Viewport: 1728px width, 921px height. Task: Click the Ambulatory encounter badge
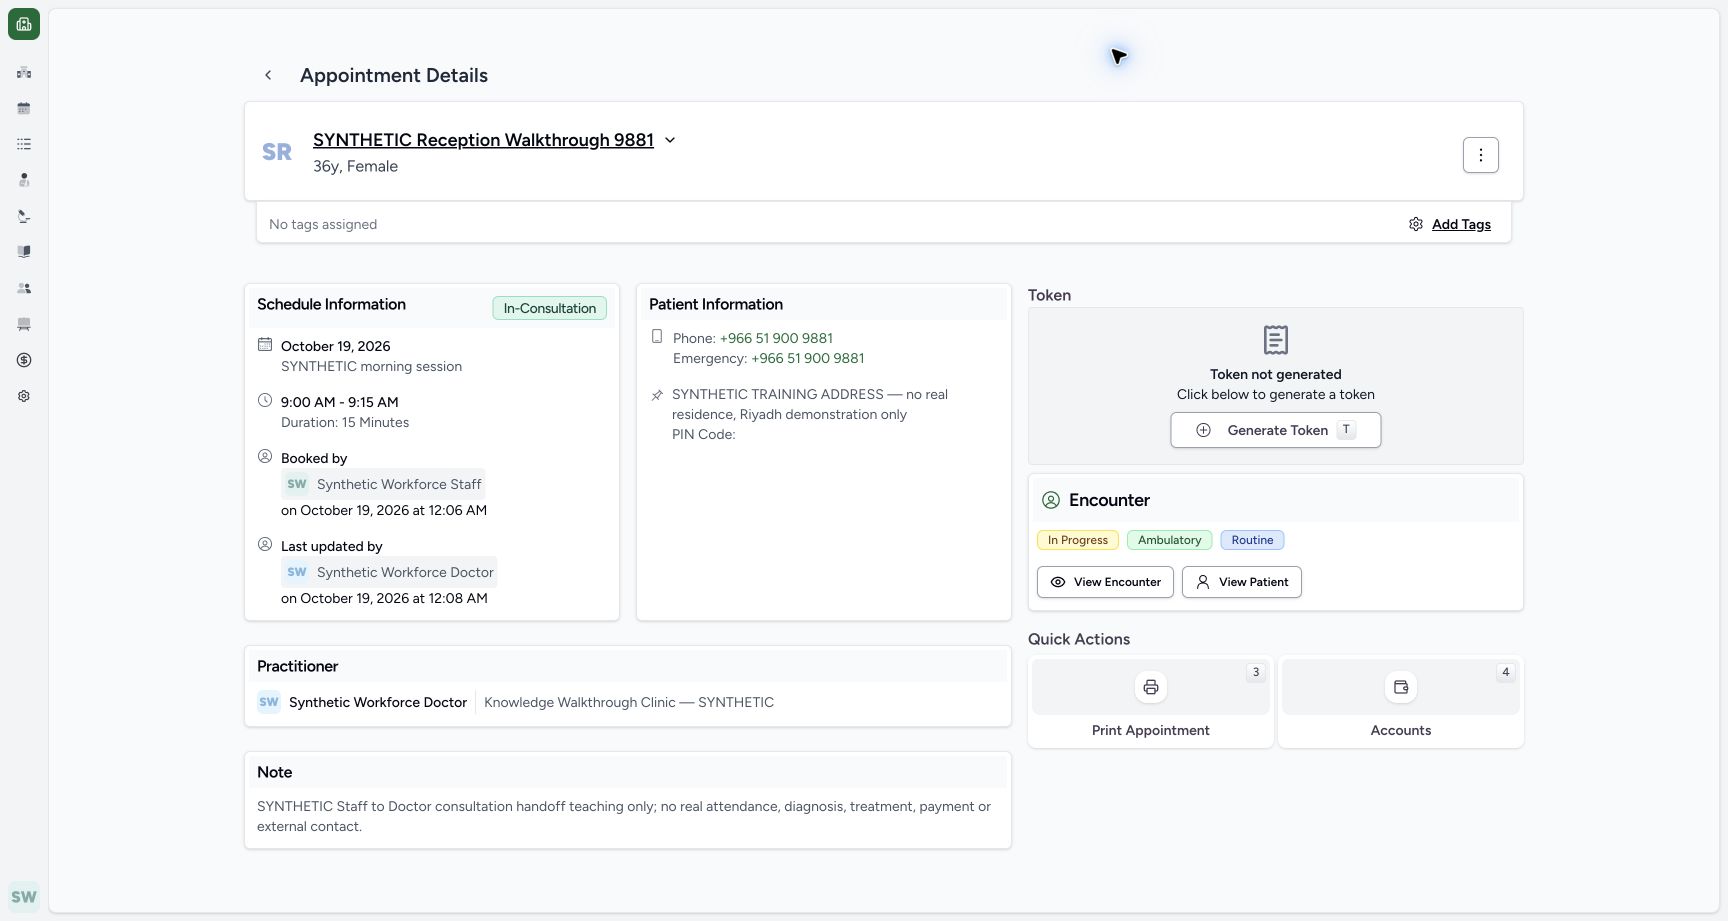pos(1169,540)
